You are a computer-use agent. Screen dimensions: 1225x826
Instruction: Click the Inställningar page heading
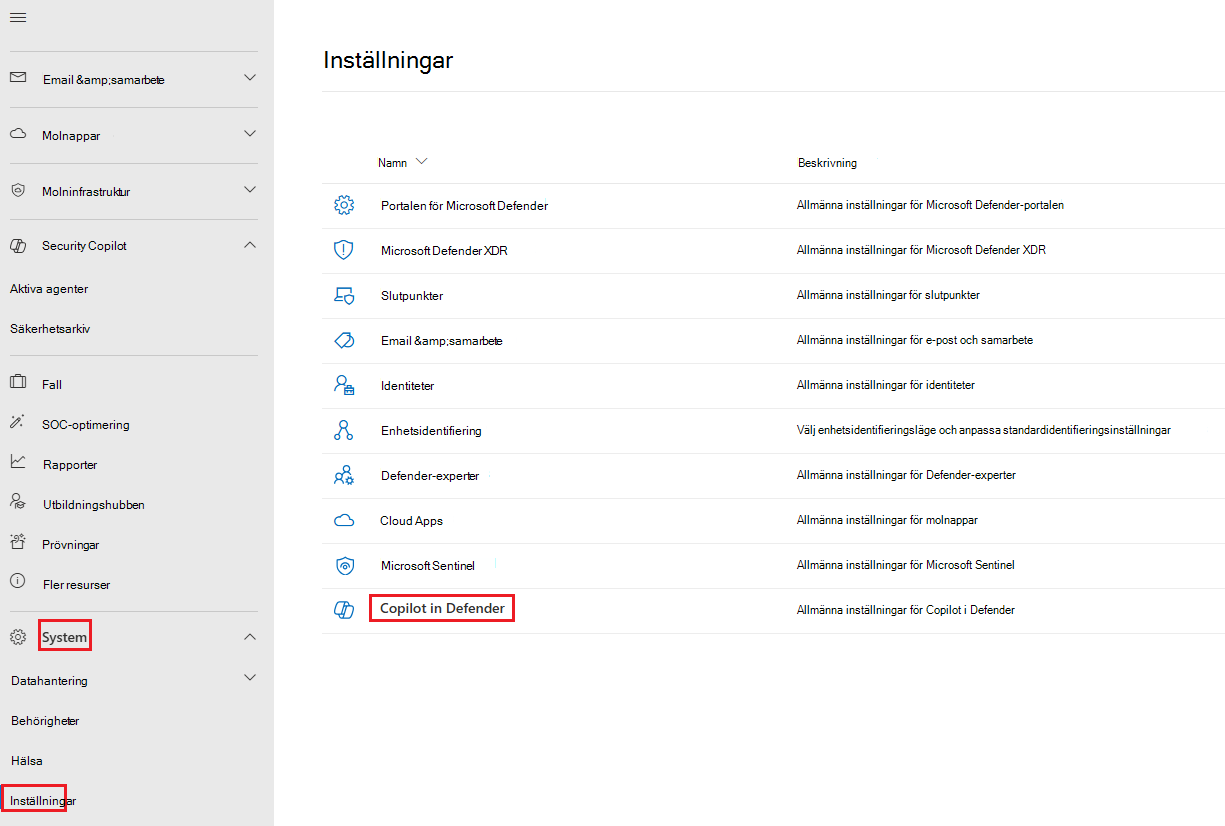tap(388, 60)
